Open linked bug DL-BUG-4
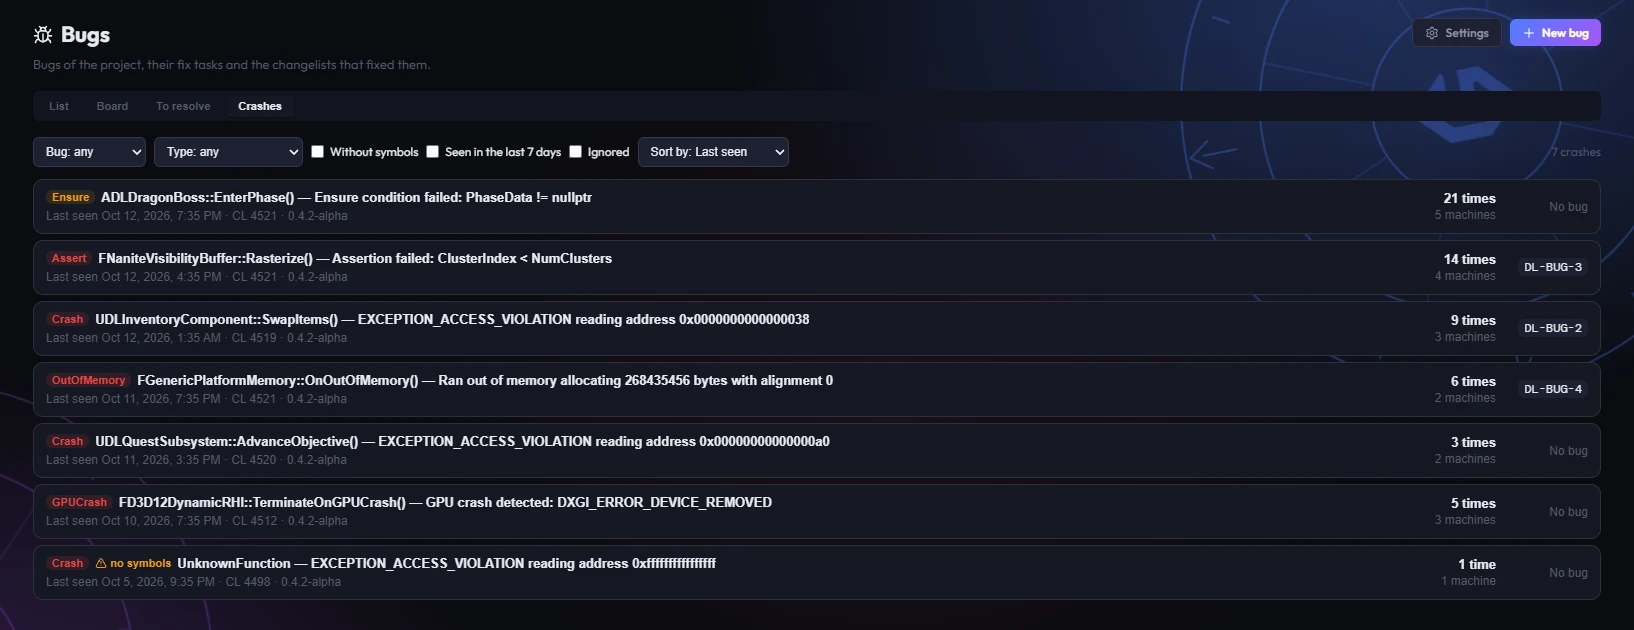The width and height of the screenshot is (1634, 630). click(x=1553, y=389)
